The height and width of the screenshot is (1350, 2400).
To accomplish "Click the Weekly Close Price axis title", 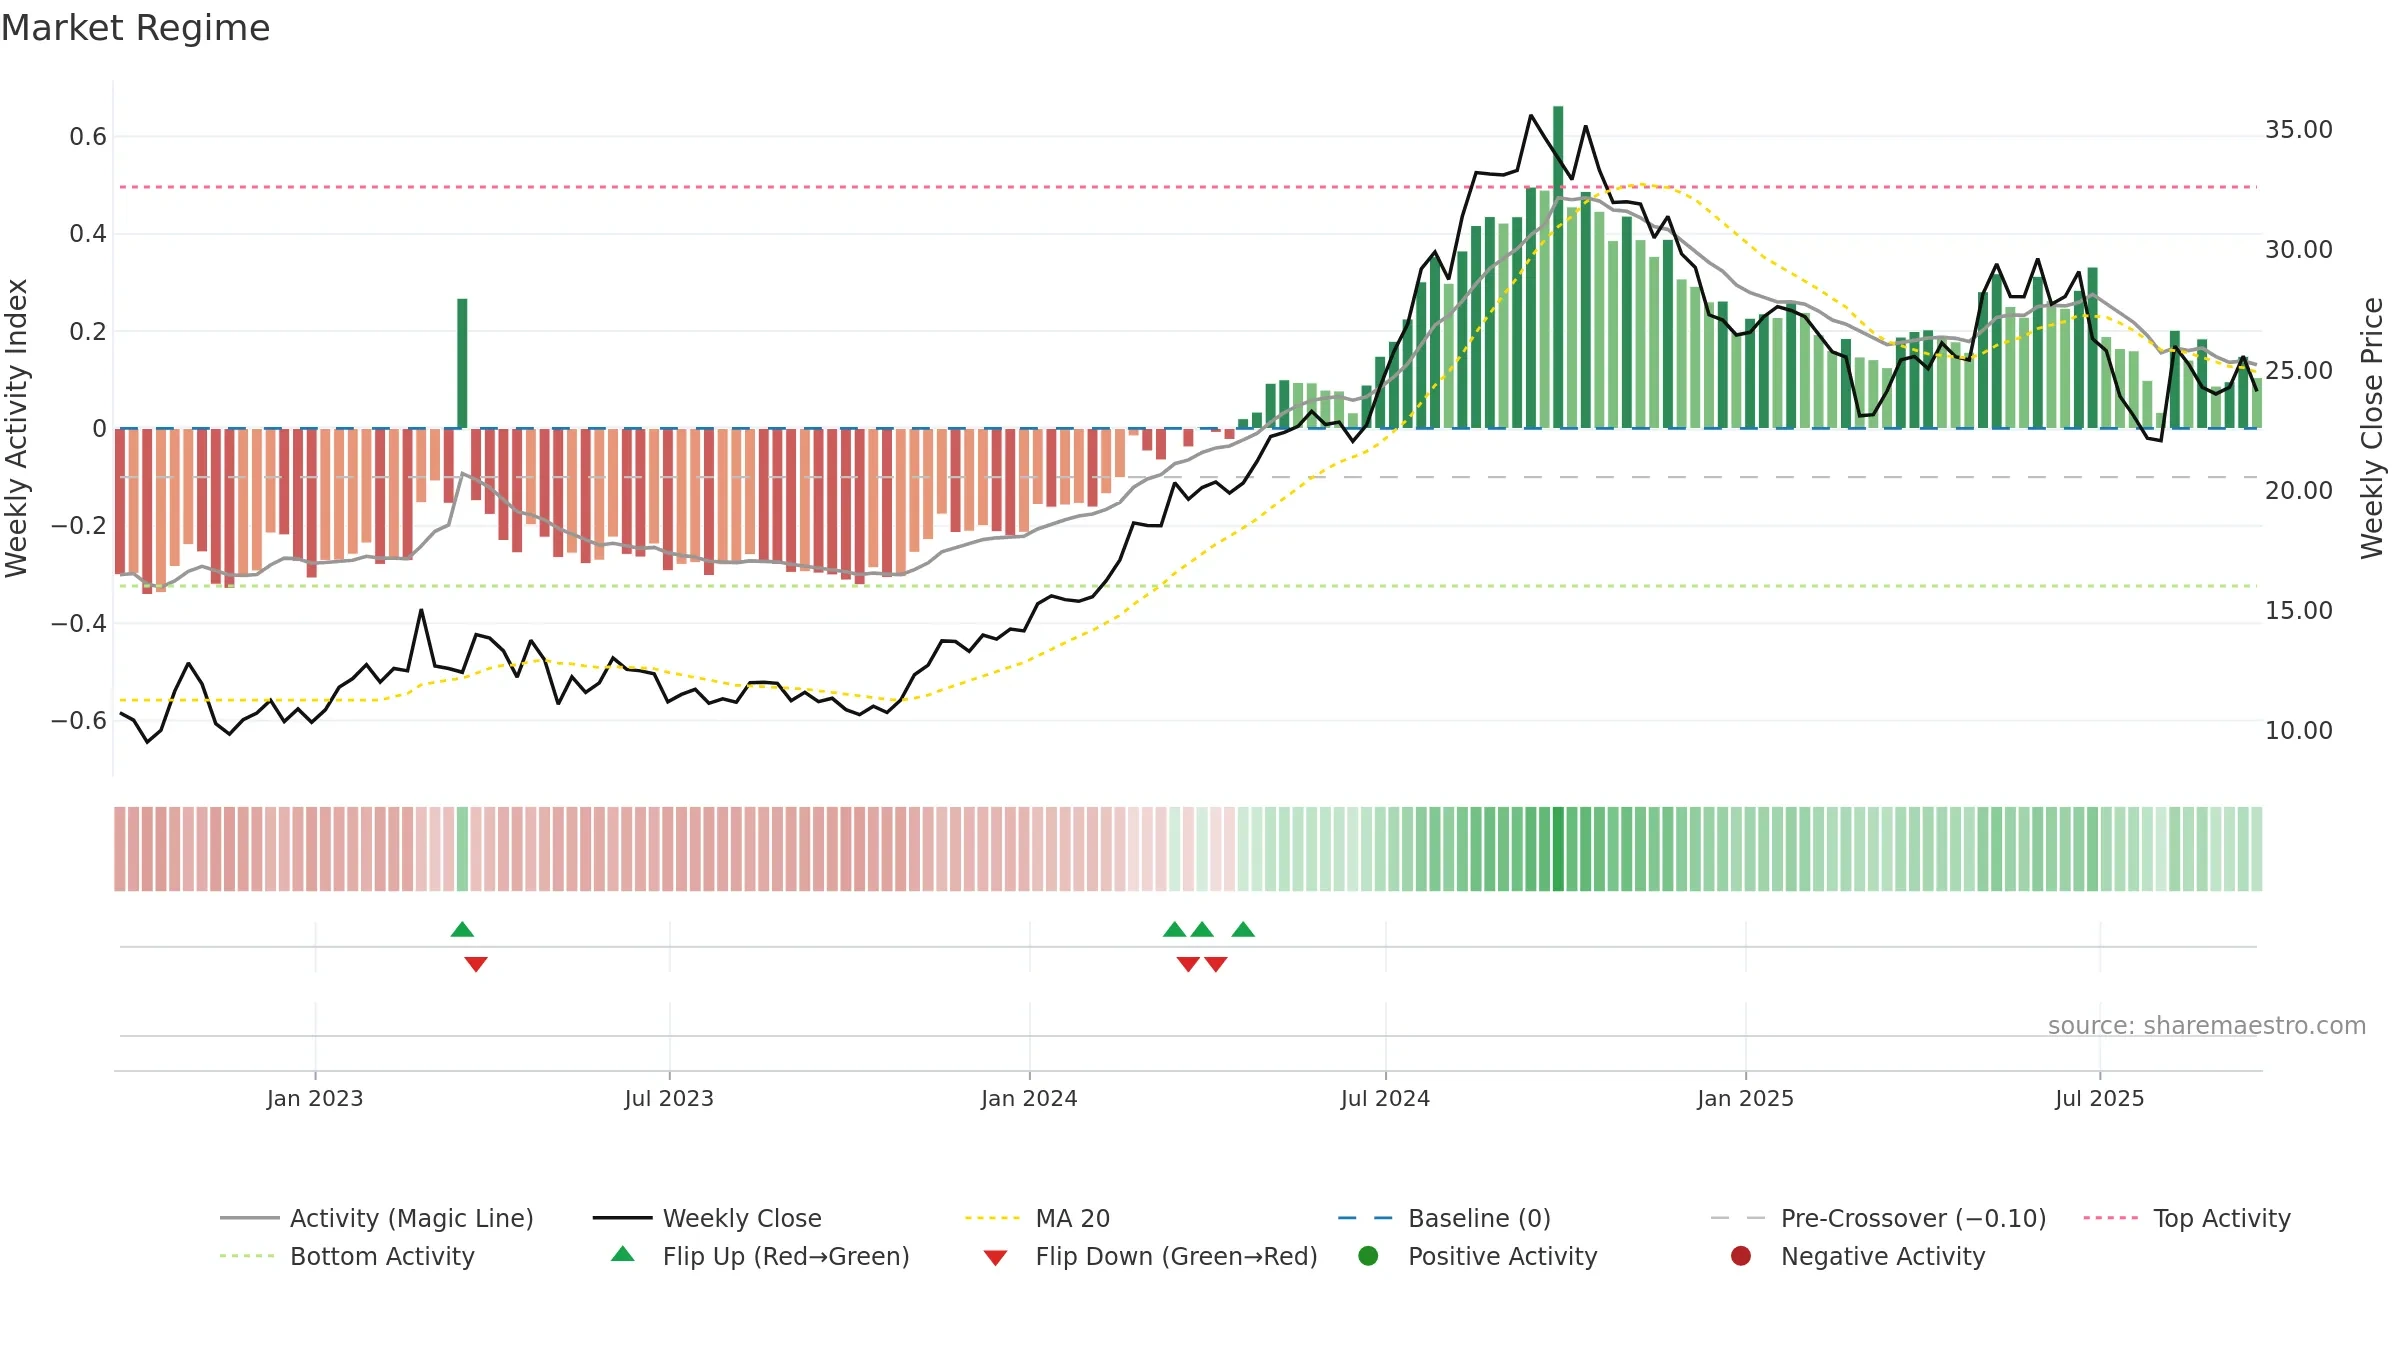I will [x=2372, y=428].
